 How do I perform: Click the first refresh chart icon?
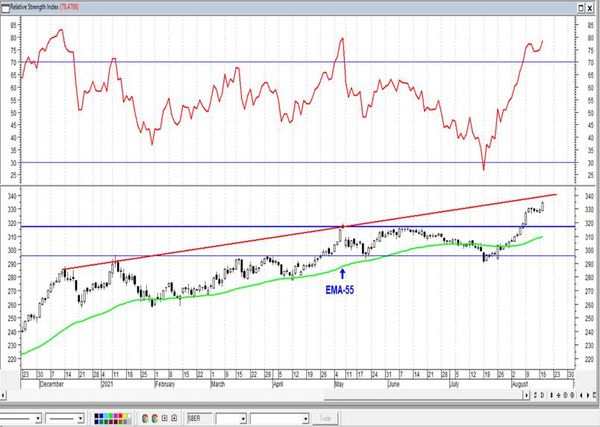click(145, 418)
